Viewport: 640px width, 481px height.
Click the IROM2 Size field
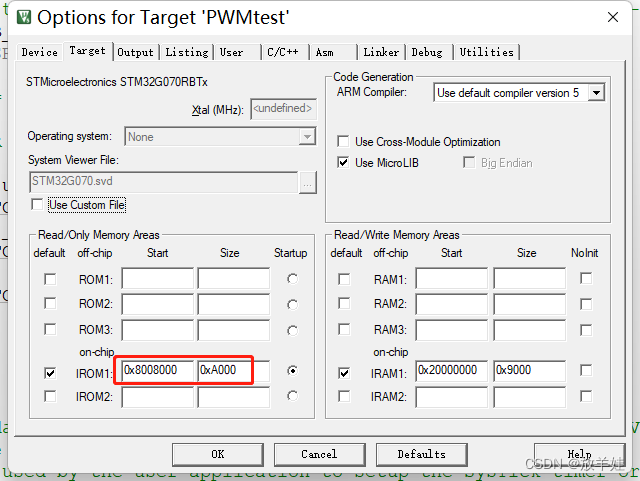(x=234, y=397)
